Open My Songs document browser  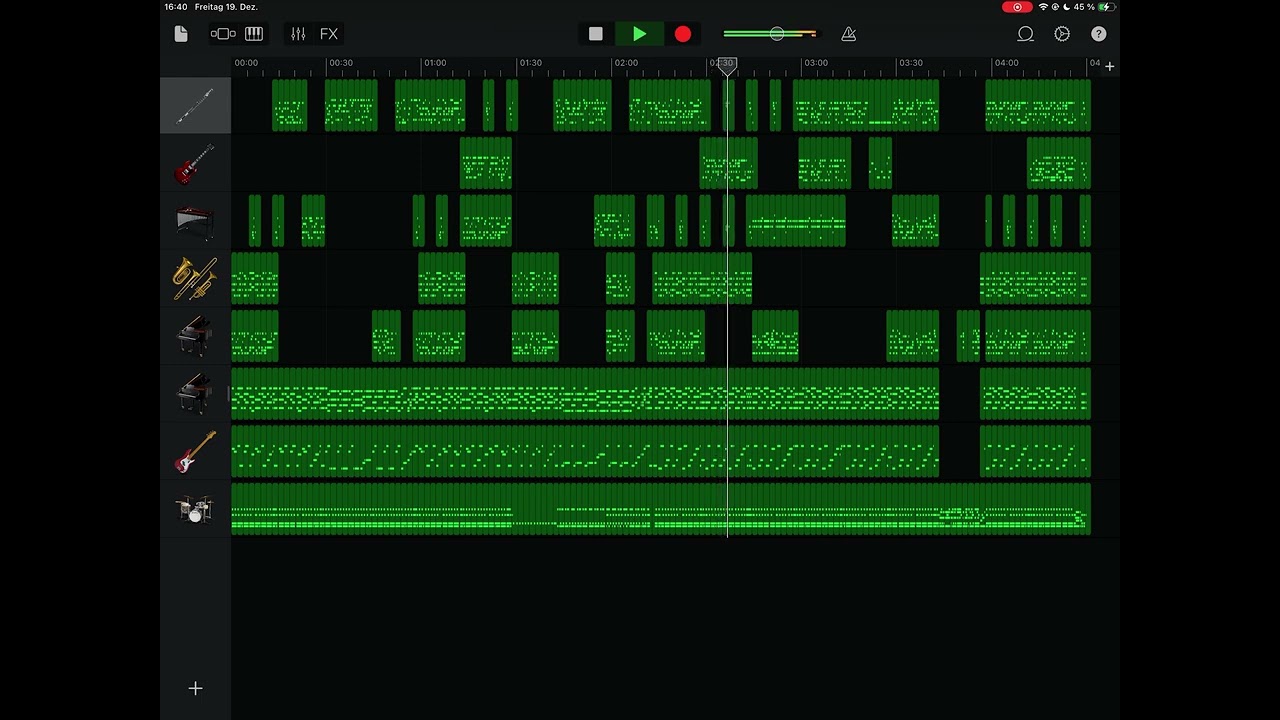point(181,34)
